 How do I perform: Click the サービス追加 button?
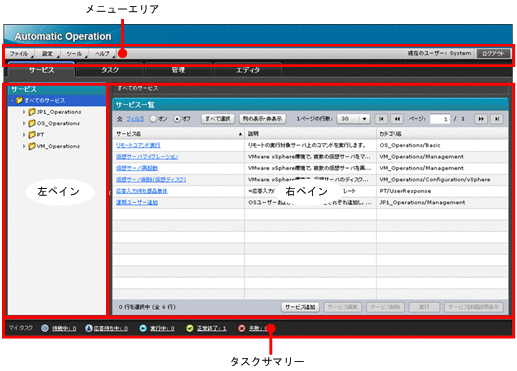[300, 307]
